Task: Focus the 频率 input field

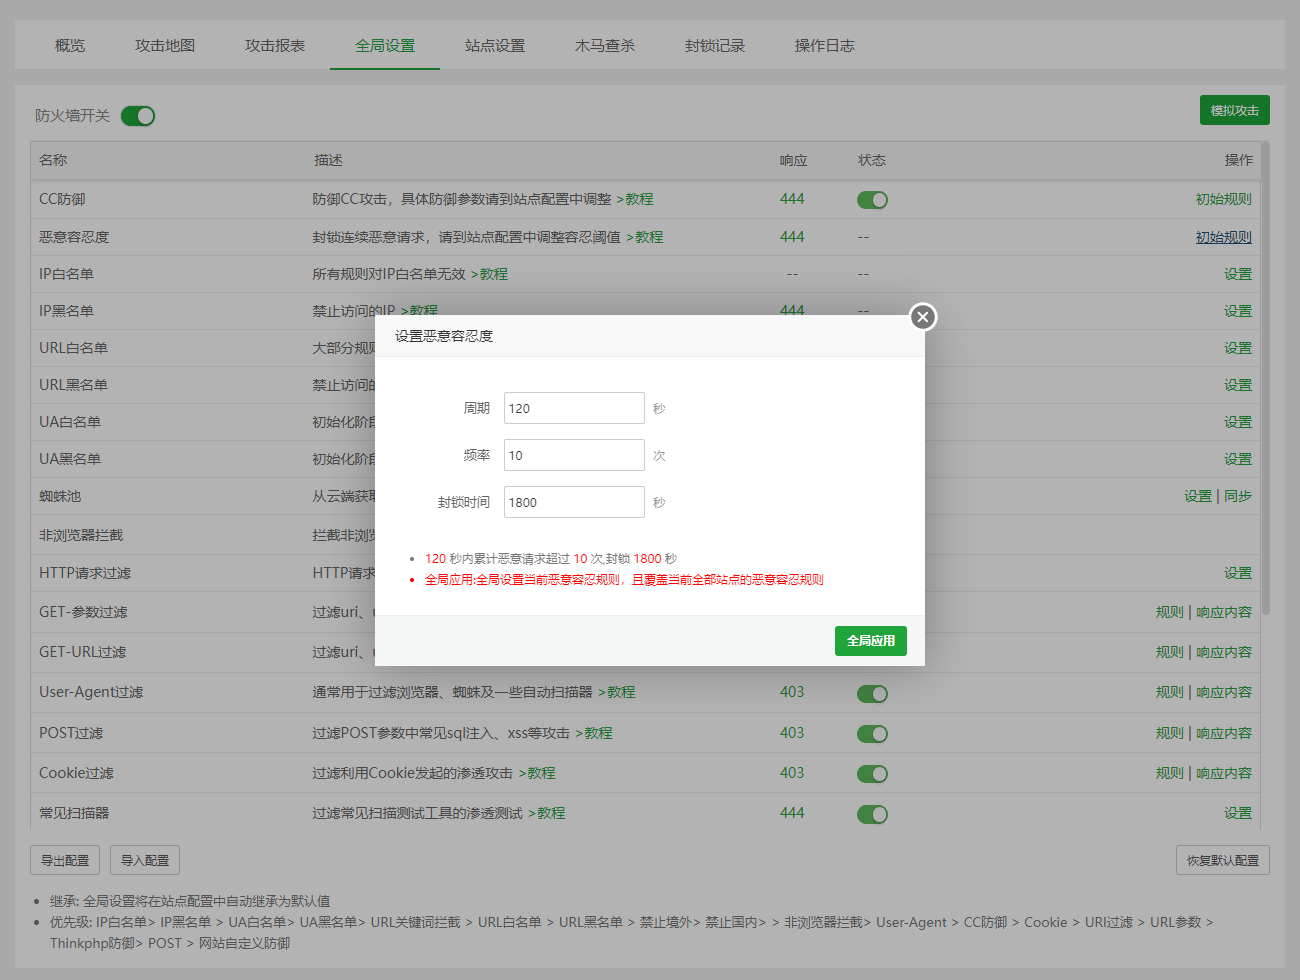Action: point(574,455)
